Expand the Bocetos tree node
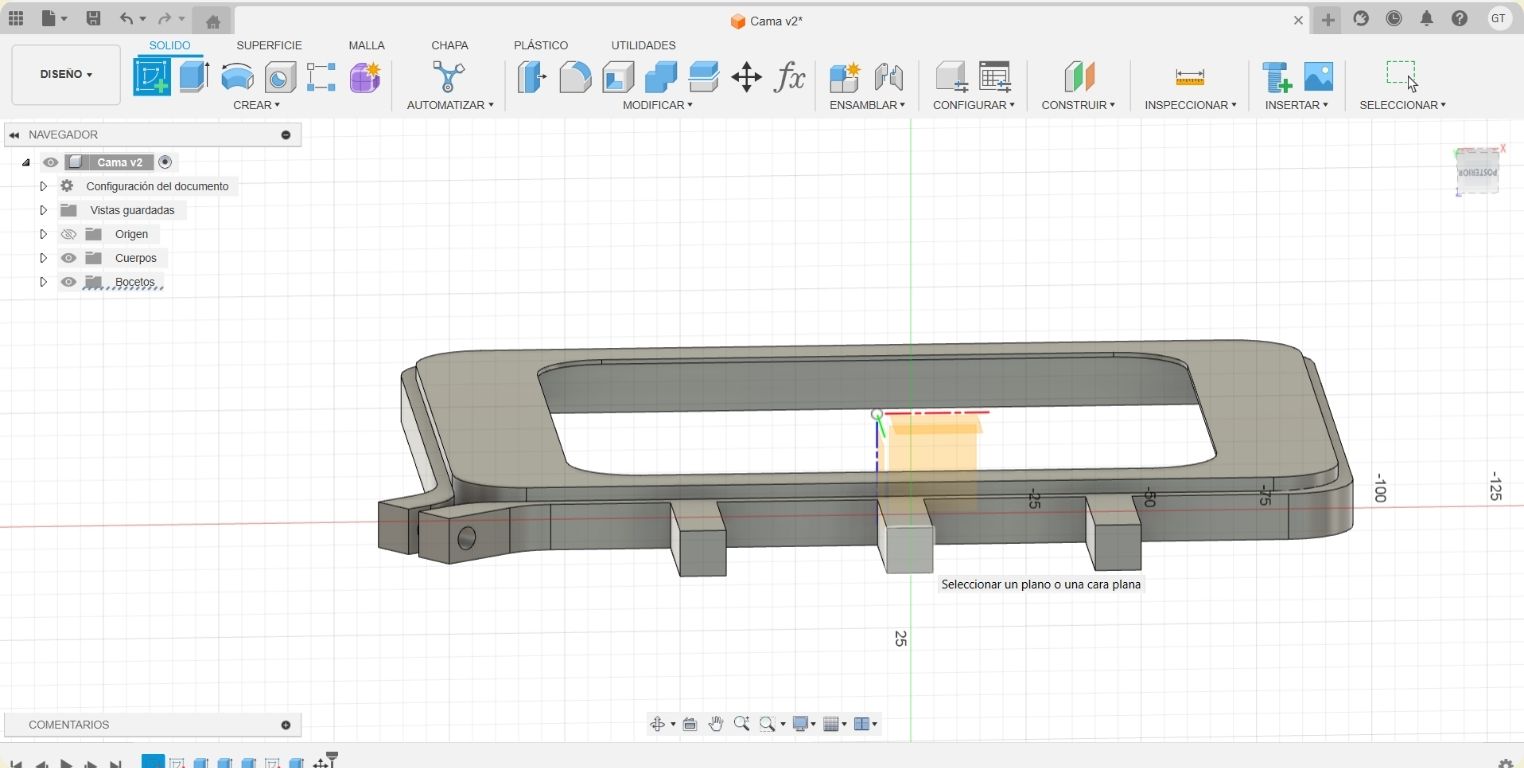The width and height of the screenshot is (1524, 768). 43,282
